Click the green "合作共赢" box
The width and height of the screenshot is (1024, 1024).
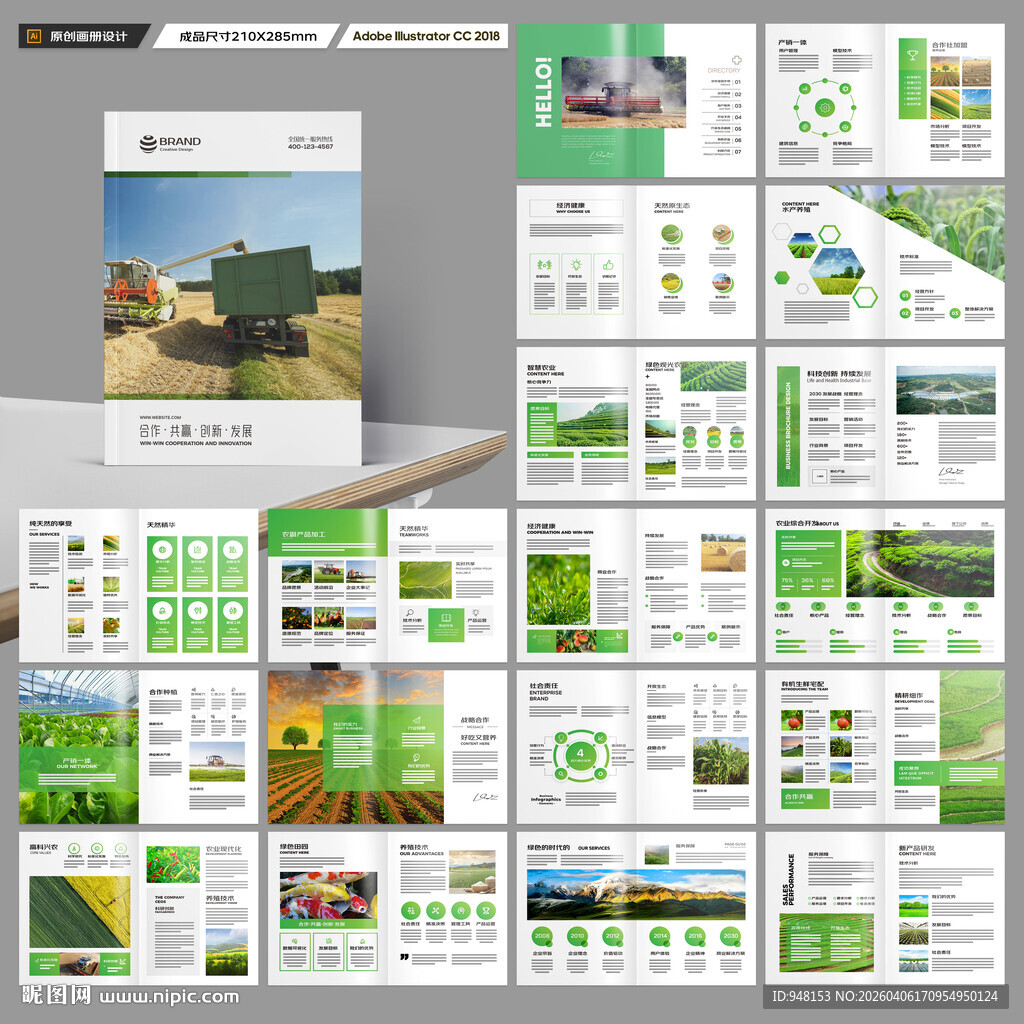click(806, 798)
